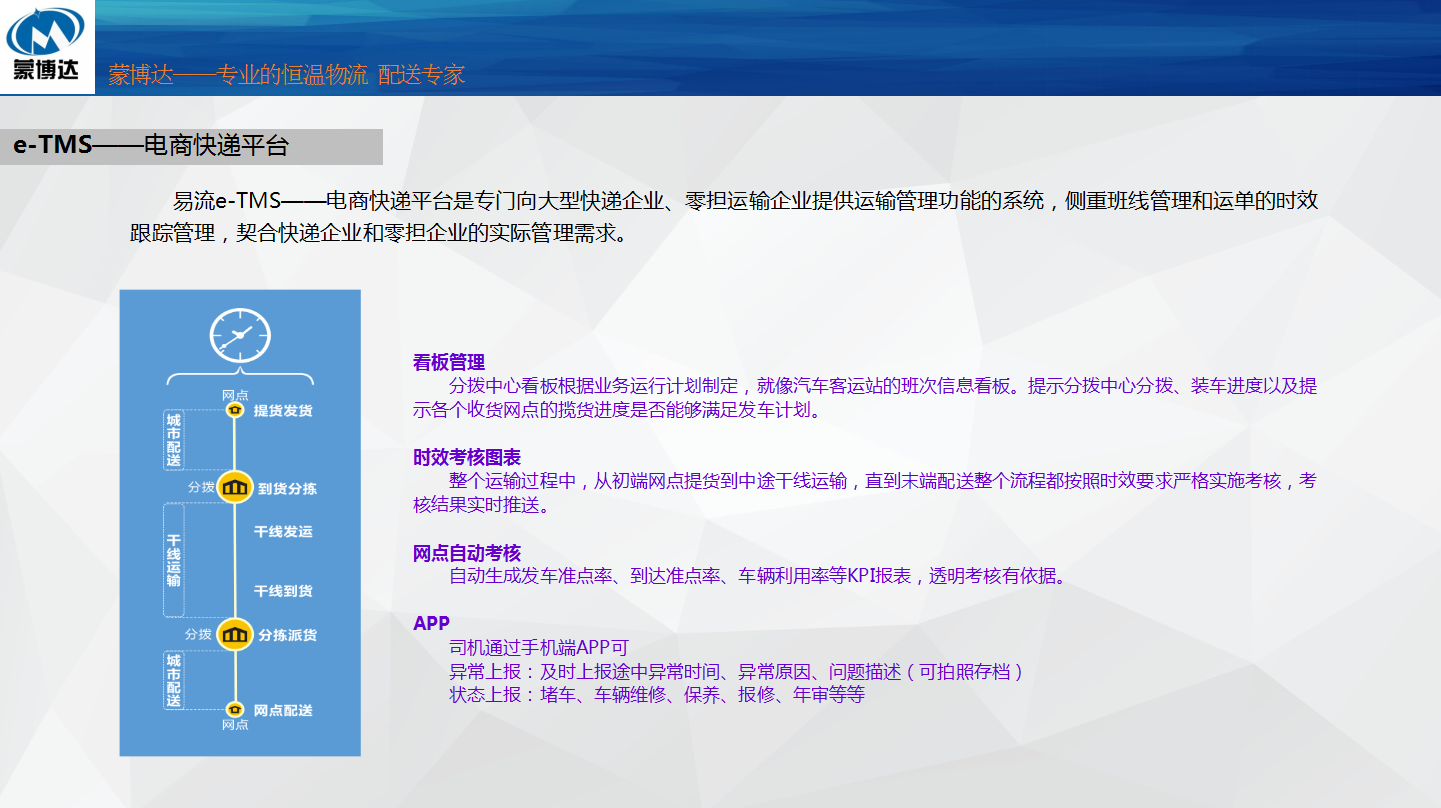This screenshot has width=1441, height=808.
Task: Click the 蒙博达 company logo
Action: coord(46,45)
